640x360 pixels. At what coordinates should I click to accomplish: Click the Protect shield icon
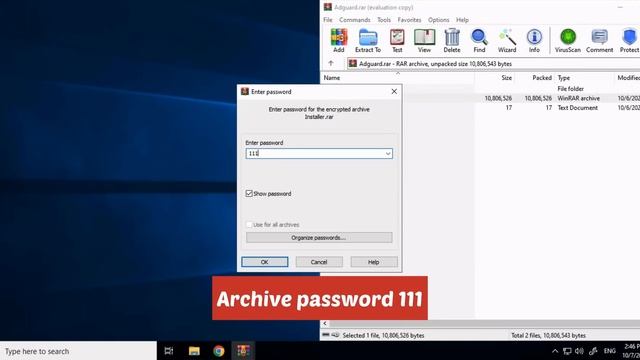tap(629, 40)
